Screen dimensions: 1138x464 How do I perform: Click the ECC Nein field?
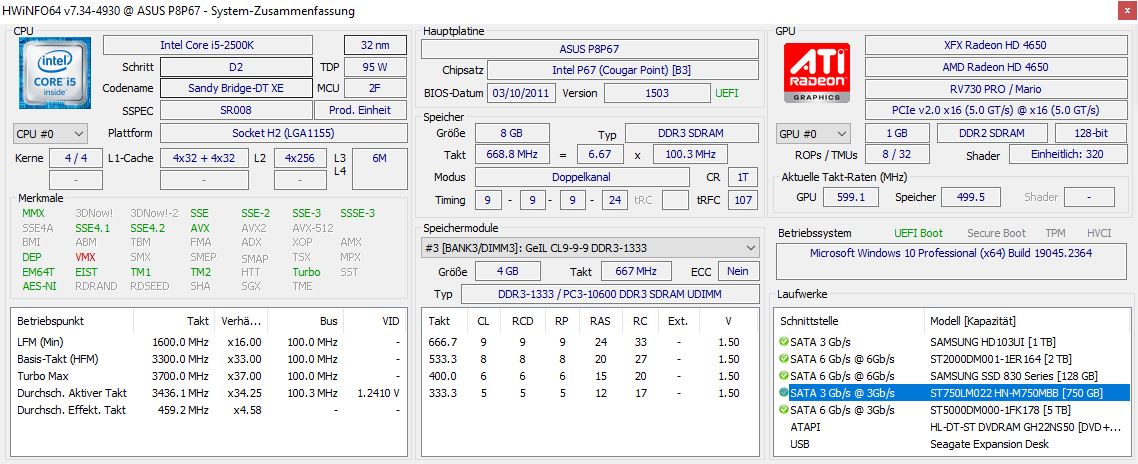(738, 272)
